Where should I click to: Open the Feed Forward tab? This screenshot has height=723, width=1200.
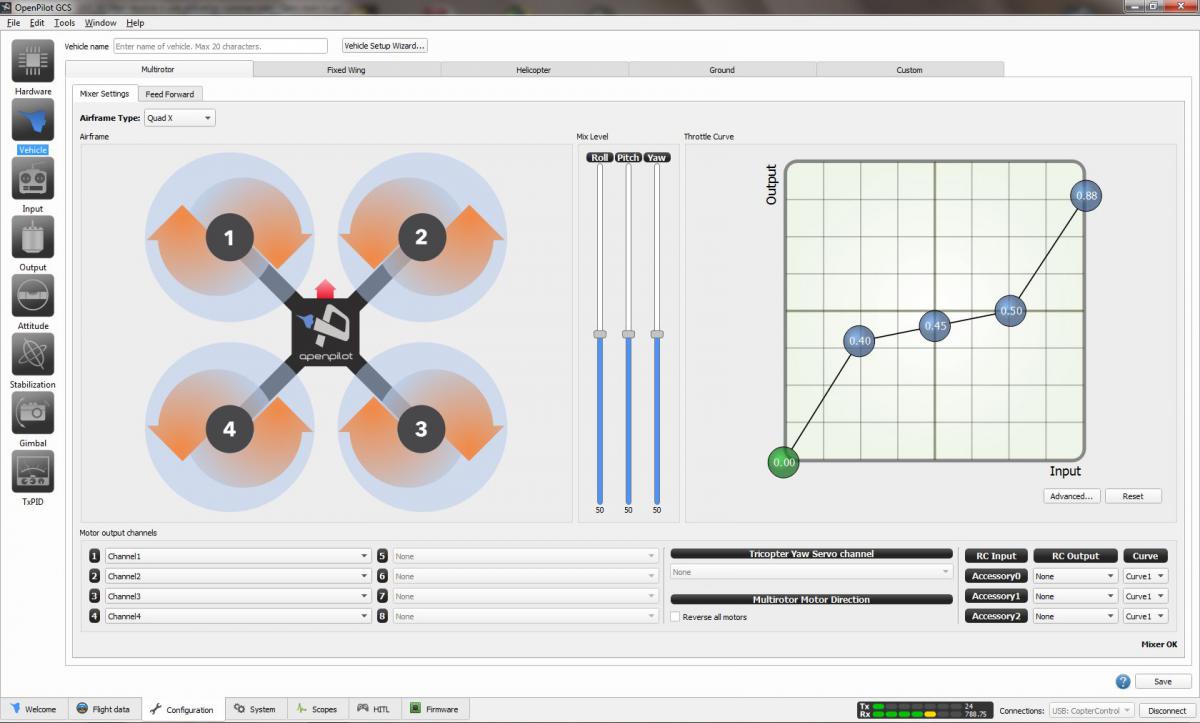pyautogui.click(x=170, y=94)
